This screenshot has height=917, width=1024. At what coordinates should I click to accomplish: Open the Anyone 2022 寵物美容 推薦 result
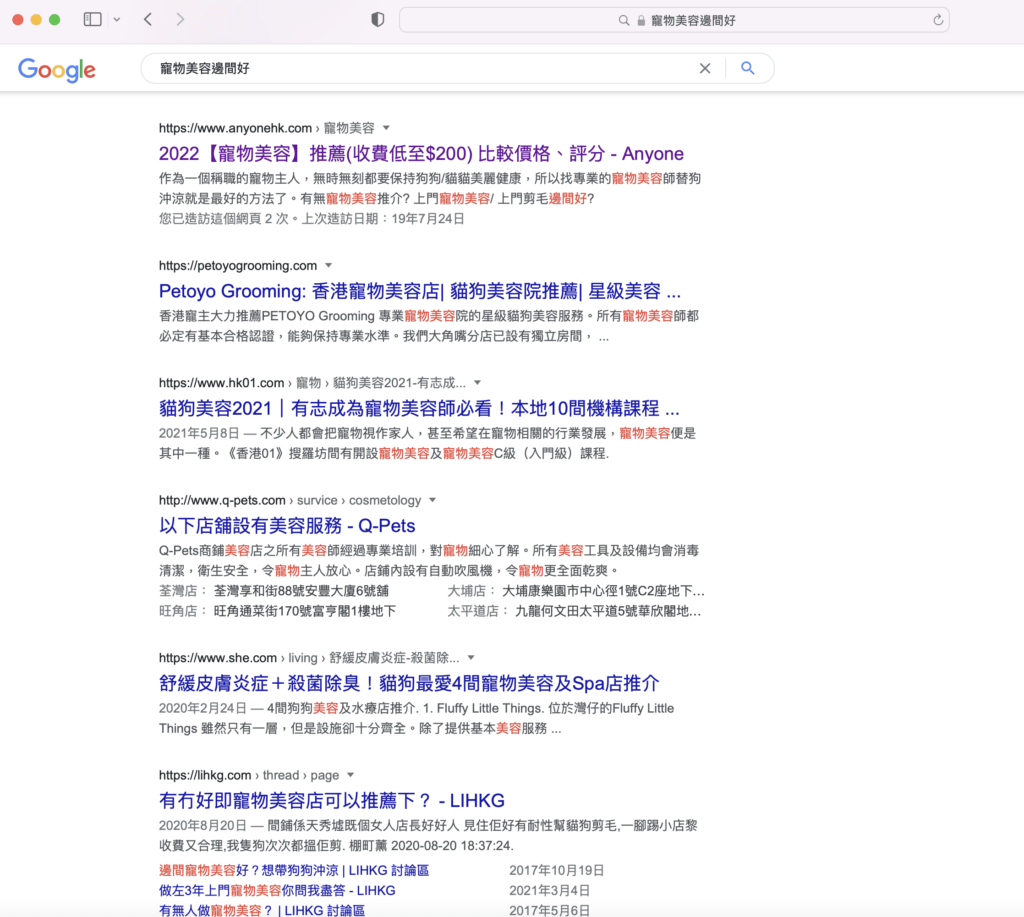421,153
